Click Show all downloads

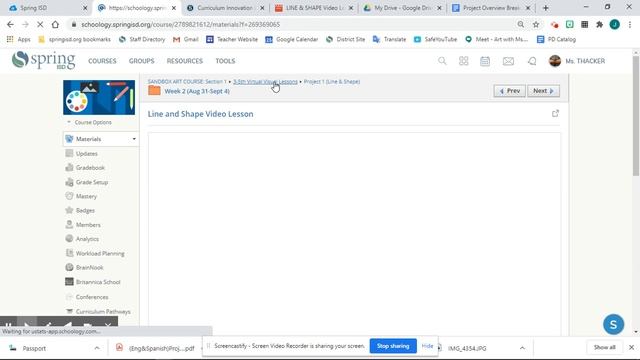pyautogui.click(x=604, y=347)
